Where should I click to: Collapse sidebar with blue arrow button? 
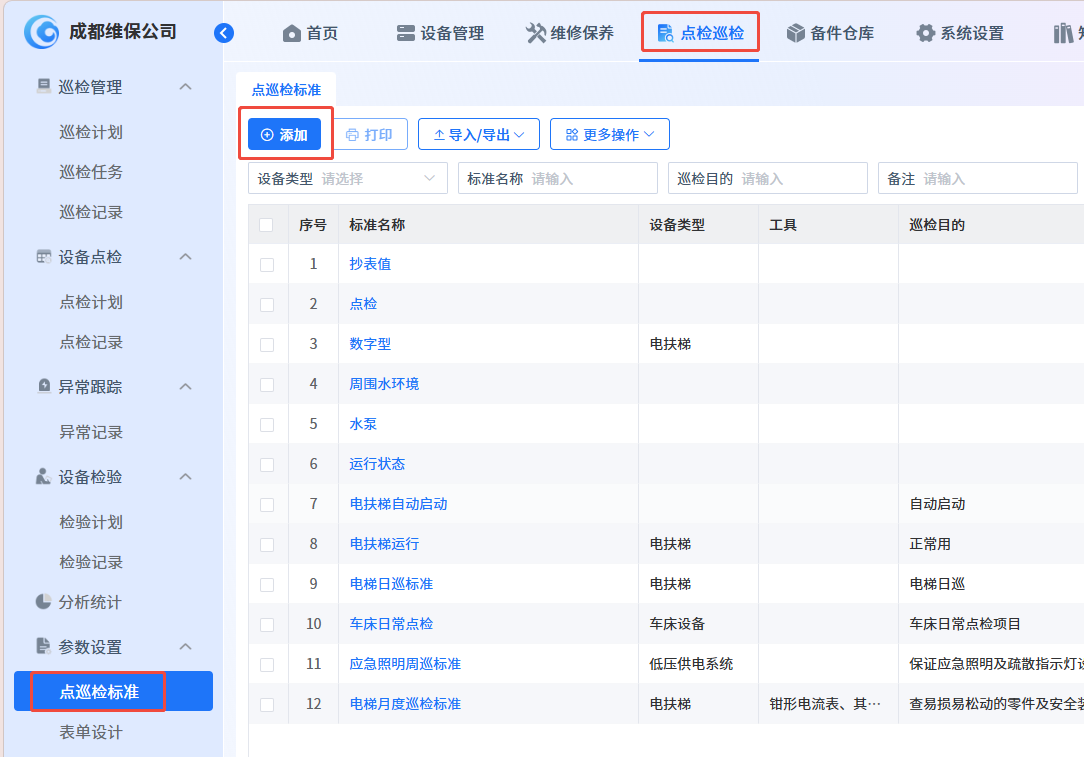[x=224, y=32]
